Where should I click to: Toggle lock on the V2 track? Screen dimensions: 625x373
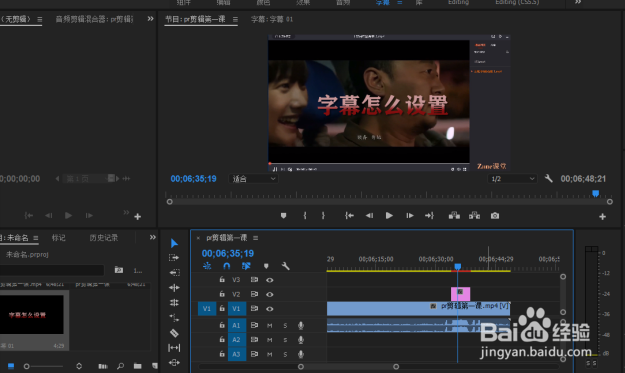click(222, 294)
